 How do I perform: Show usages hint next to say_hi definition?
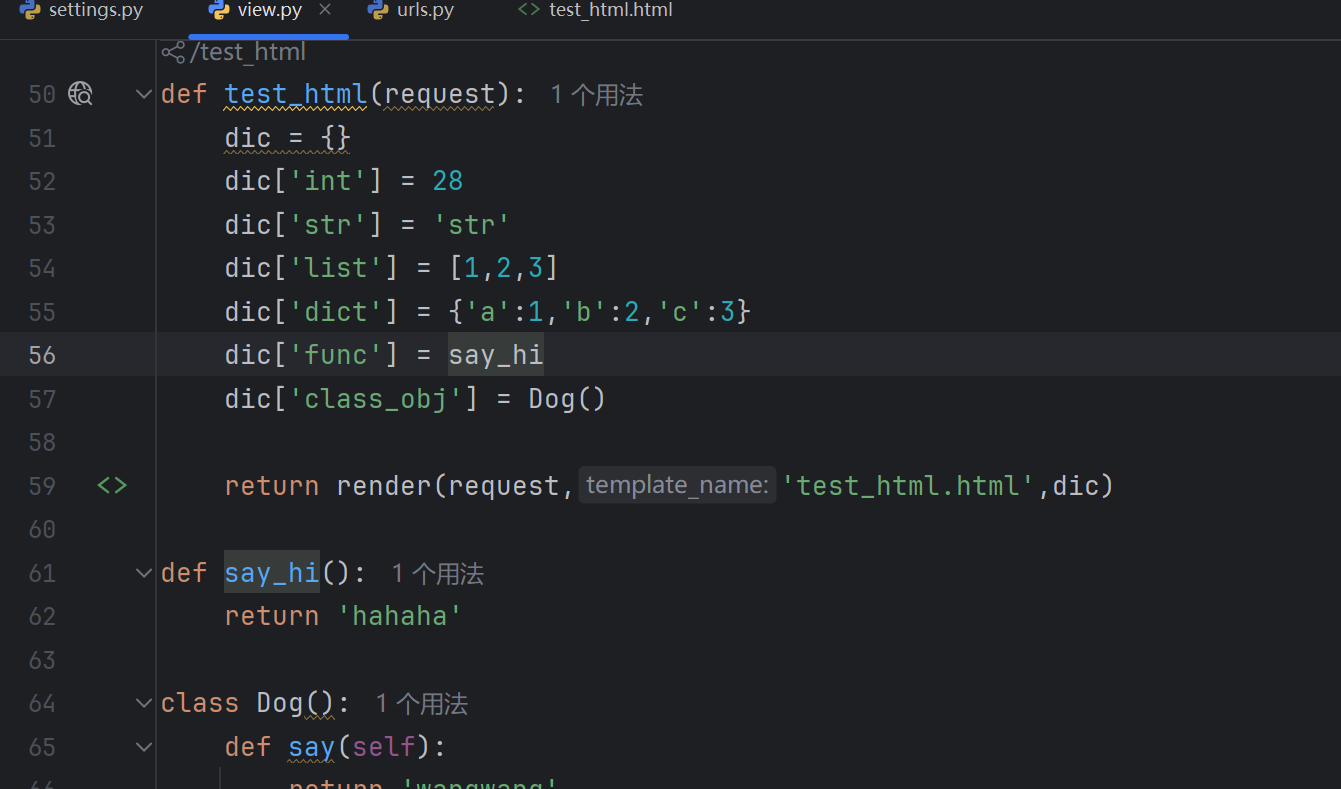[437, 574]
